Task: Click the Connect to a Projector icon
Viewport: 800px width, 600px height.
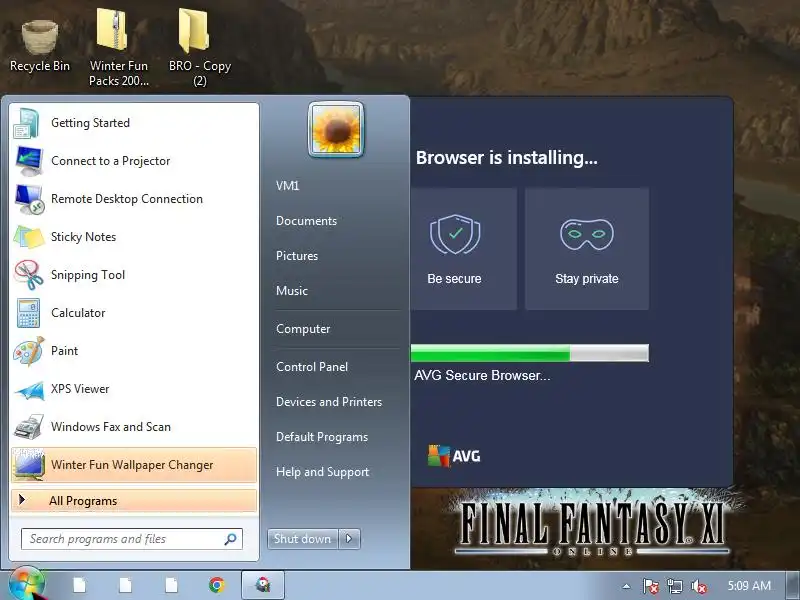Action: tap(28, 161)
